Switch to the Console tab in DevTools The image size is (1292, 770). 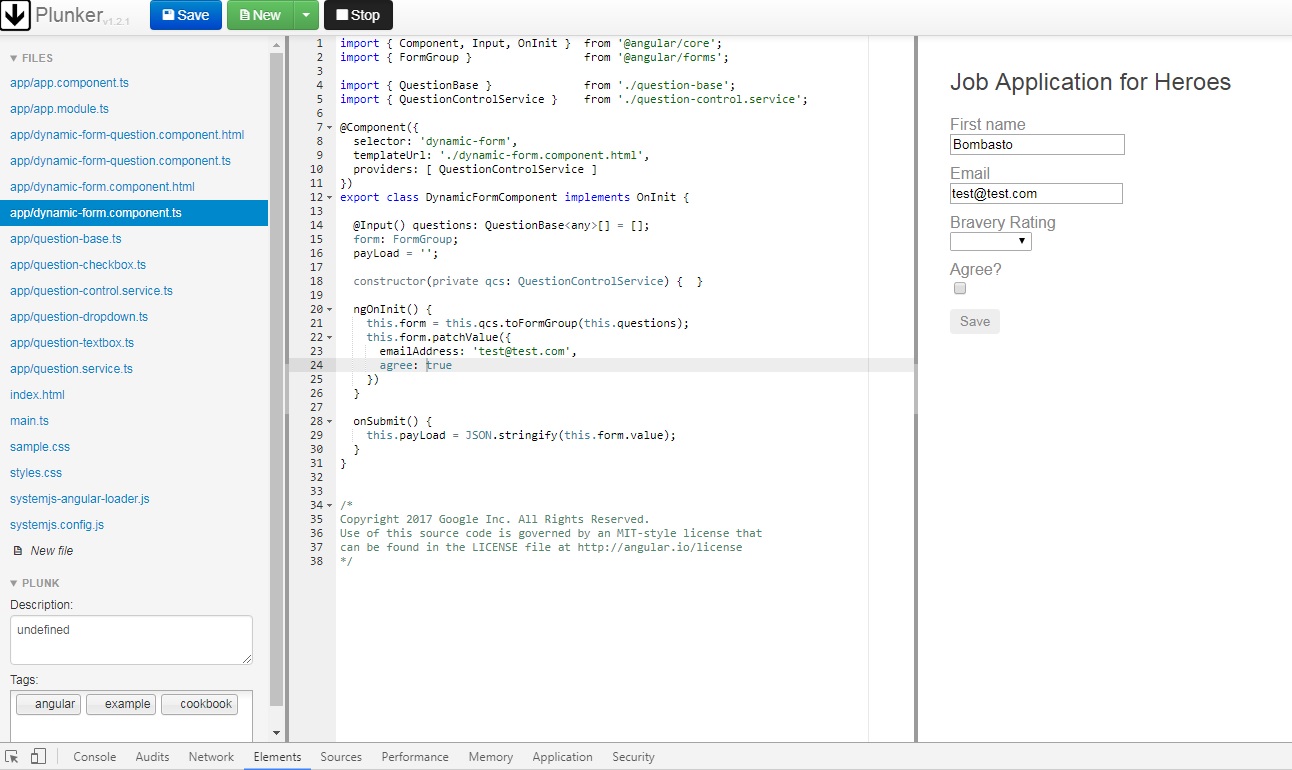[x=94, y=757]
